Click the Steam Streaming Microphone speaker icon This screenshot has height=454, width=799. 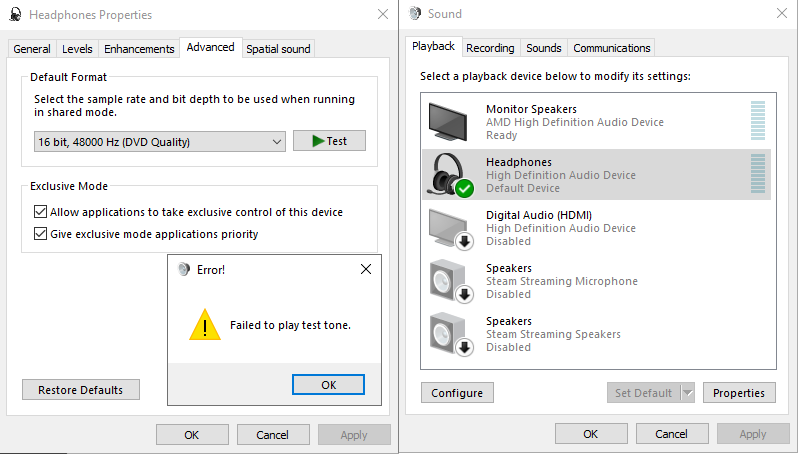pyautogui.click(x=450, y=282)
